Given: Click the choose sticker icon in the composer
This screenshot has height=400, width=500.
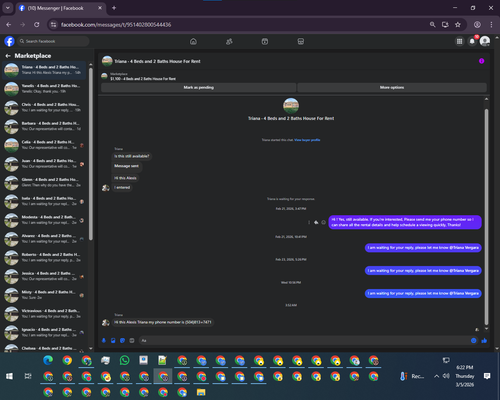Looking at the screenshot, I should click(x=123, y=340).
